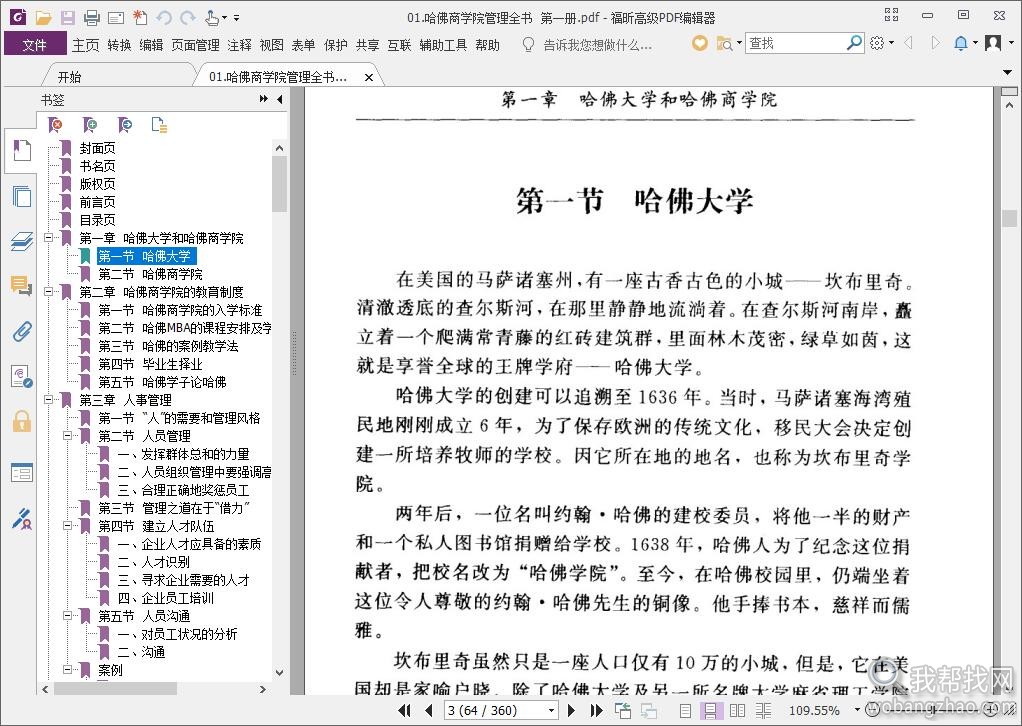Open the Digital Signatures sidebar icon
The height and width of the screenshot is (726, 1022).
(x=22, y=377)
